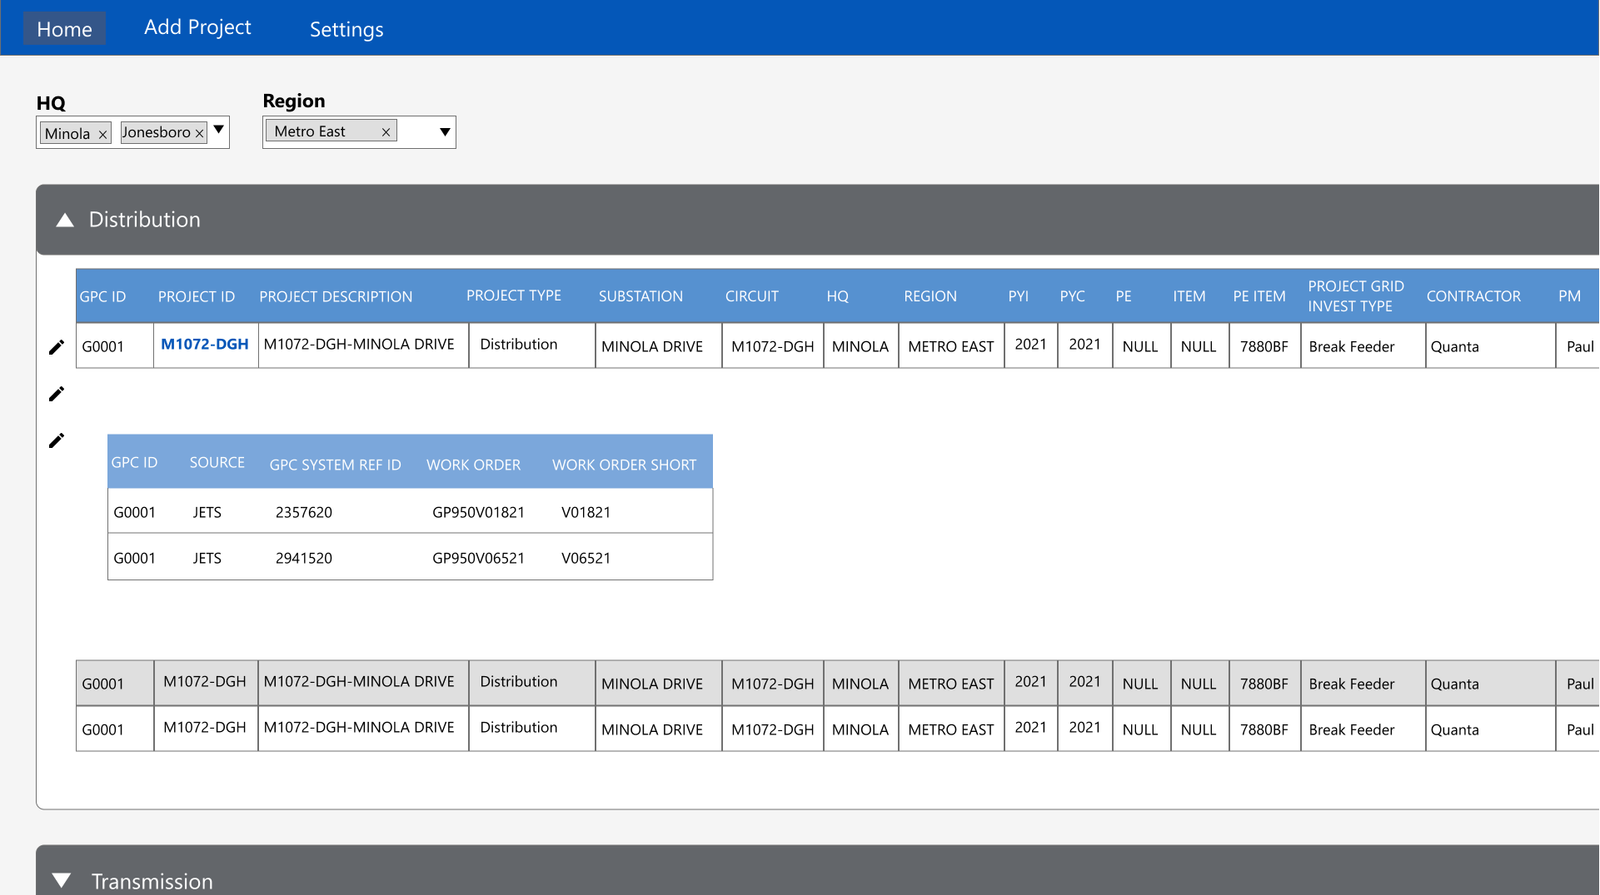Click the WORK ORDER SHORT header
Viewport: 1600px width, 895px height.
(624, 465)
